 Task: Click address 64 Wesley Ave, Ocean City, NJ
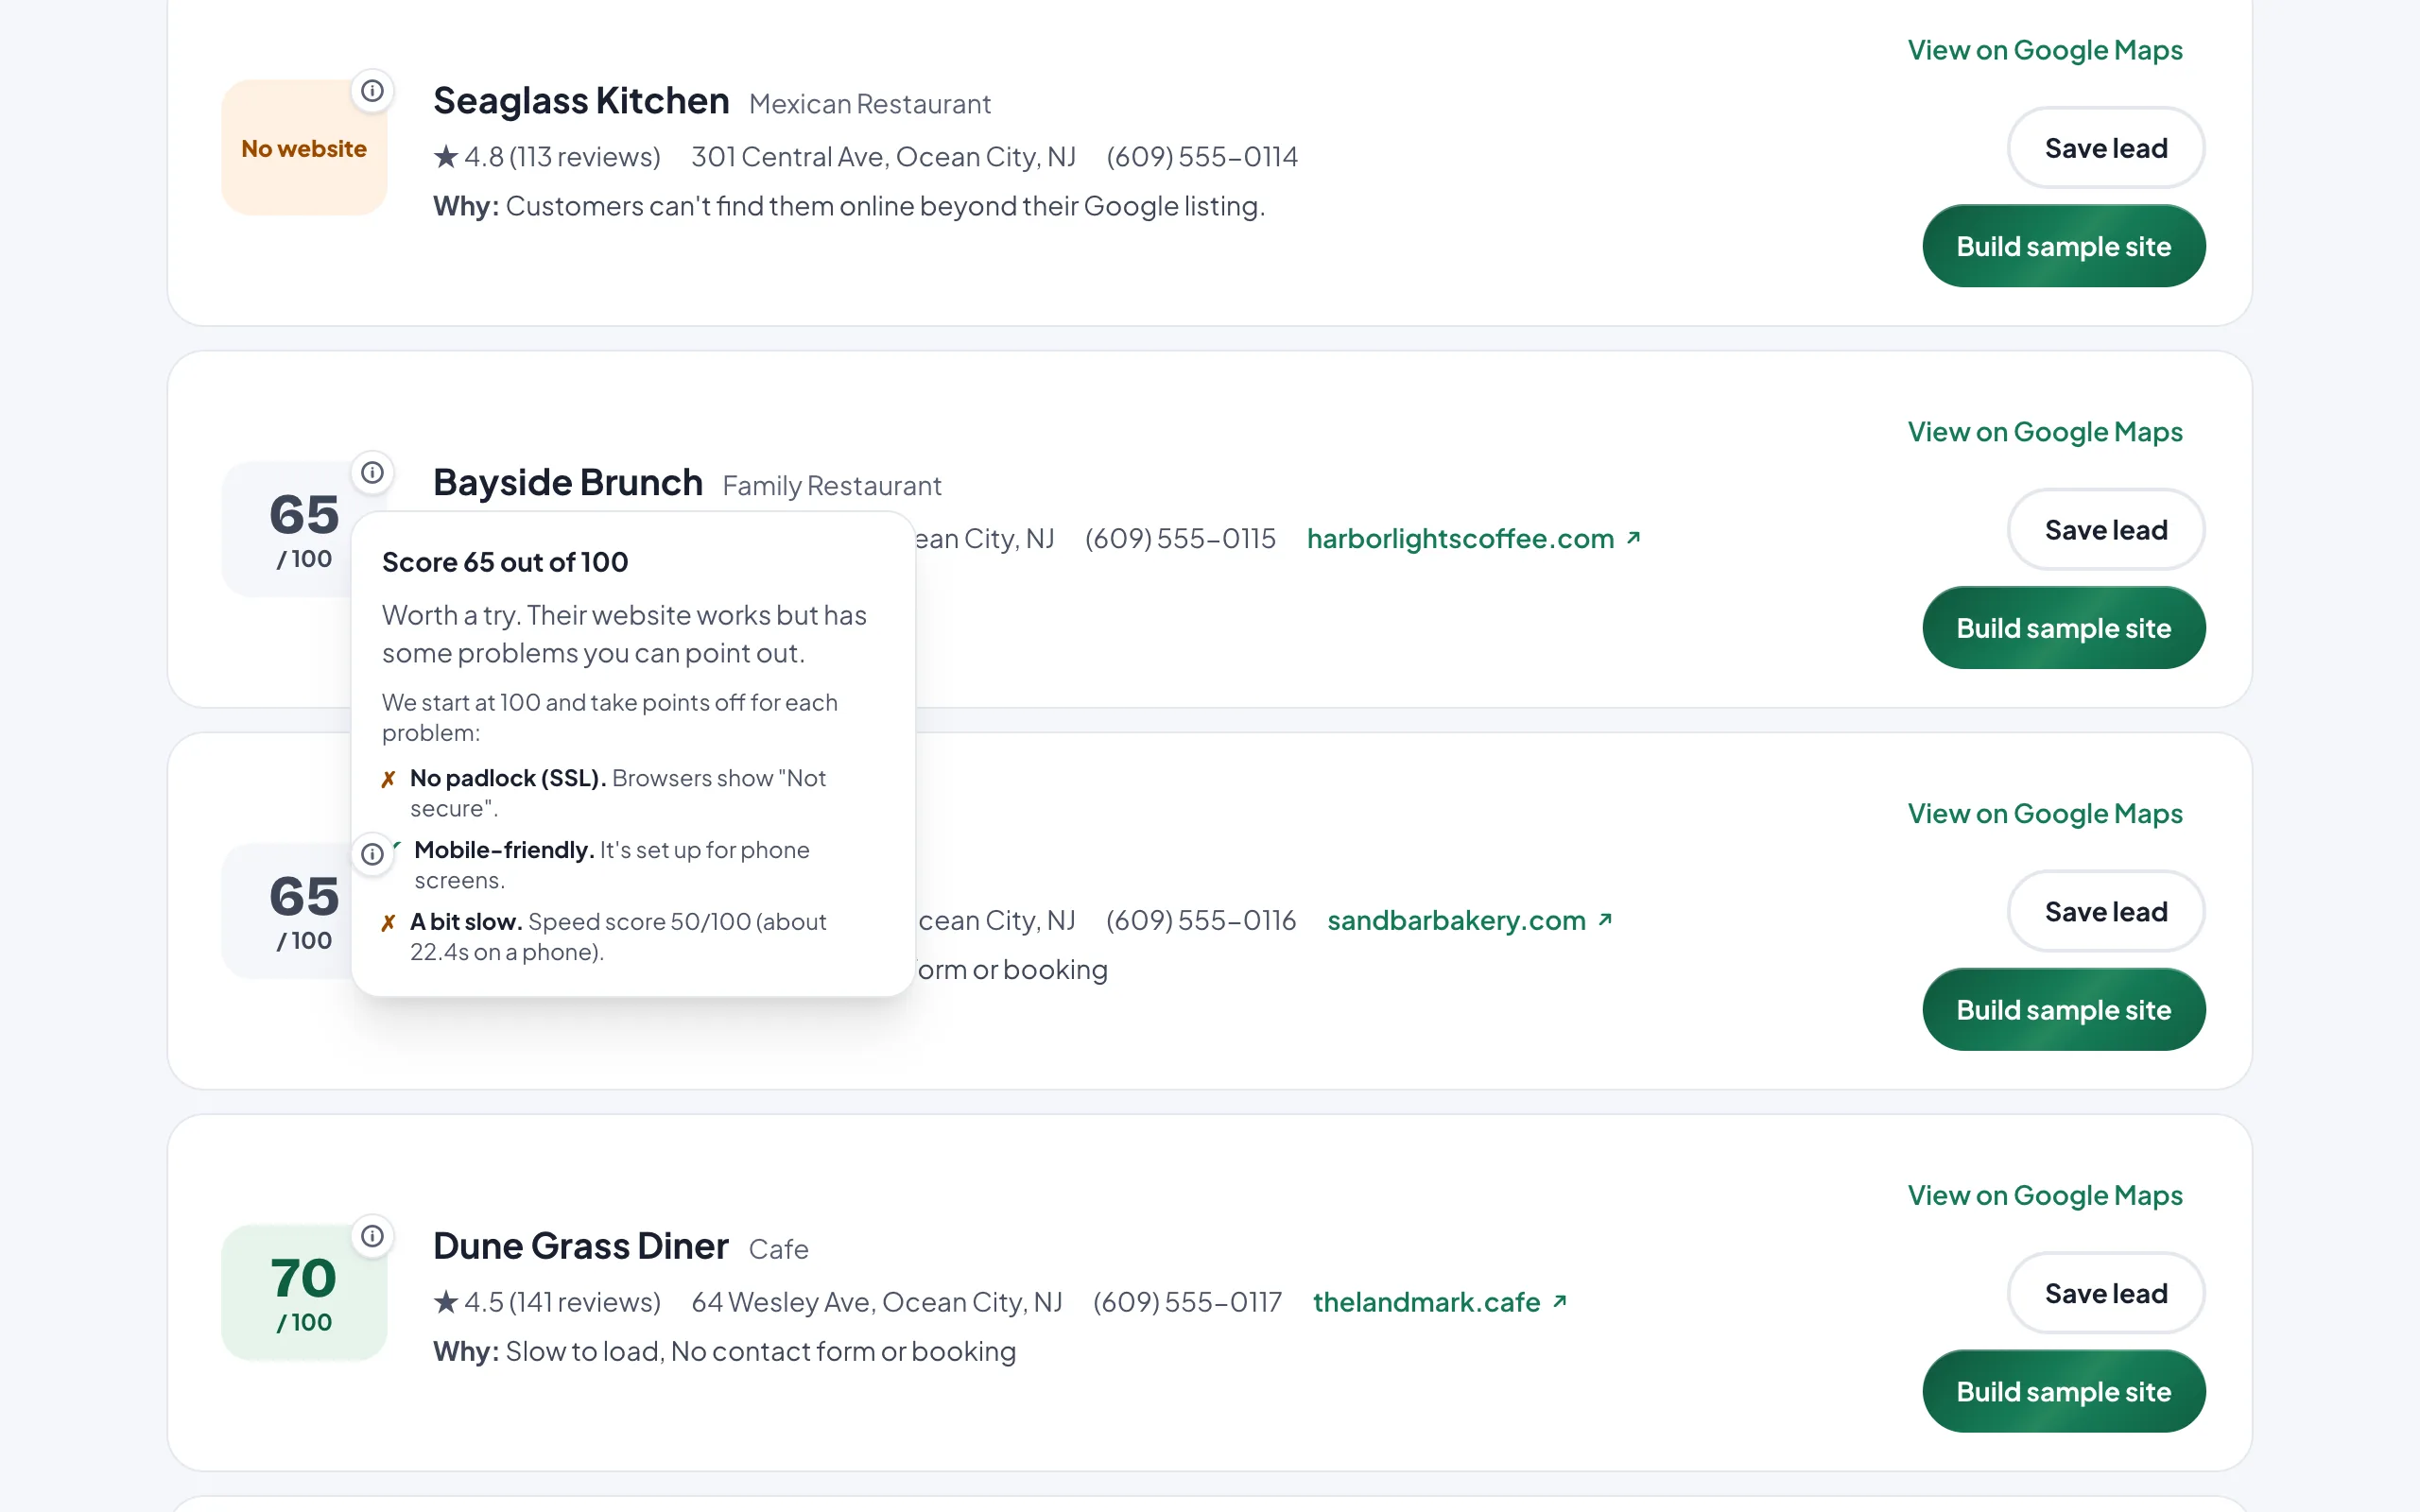(x=877, y=1302)
